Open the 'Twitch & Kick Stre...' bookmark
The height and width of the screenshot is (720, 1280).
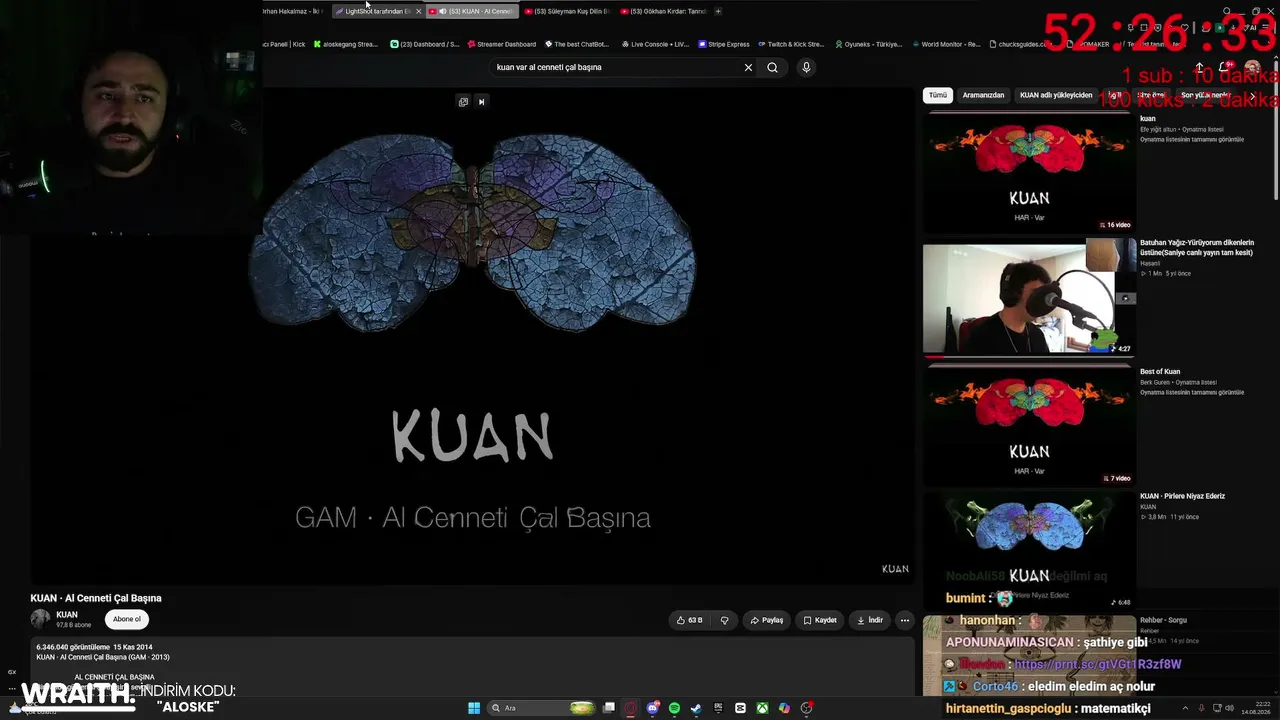(x=791, y=44)
